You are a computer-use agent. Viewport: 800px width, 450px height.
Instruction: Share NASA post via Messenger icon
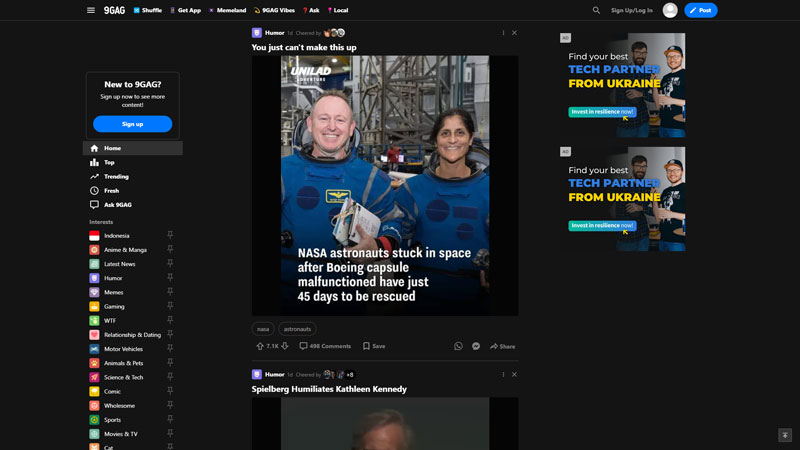tap(476, 346)
